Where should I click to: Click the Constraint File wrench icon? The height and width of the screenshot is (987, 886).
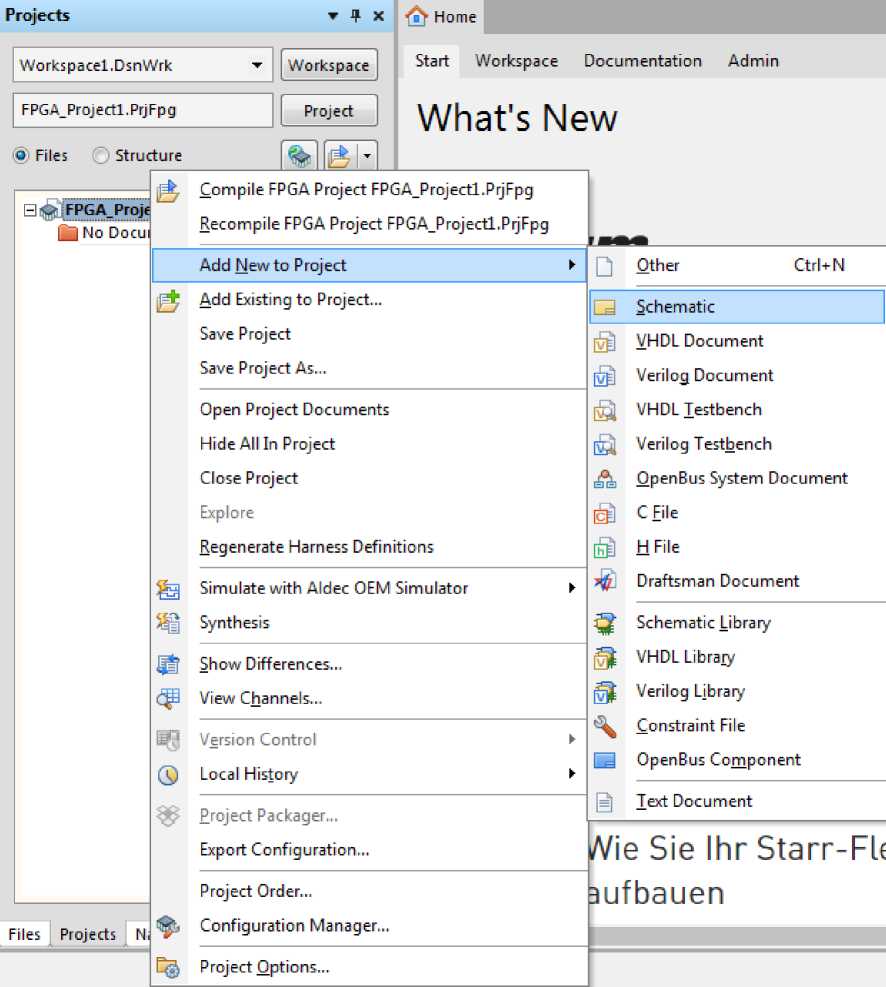coord(604,726)
